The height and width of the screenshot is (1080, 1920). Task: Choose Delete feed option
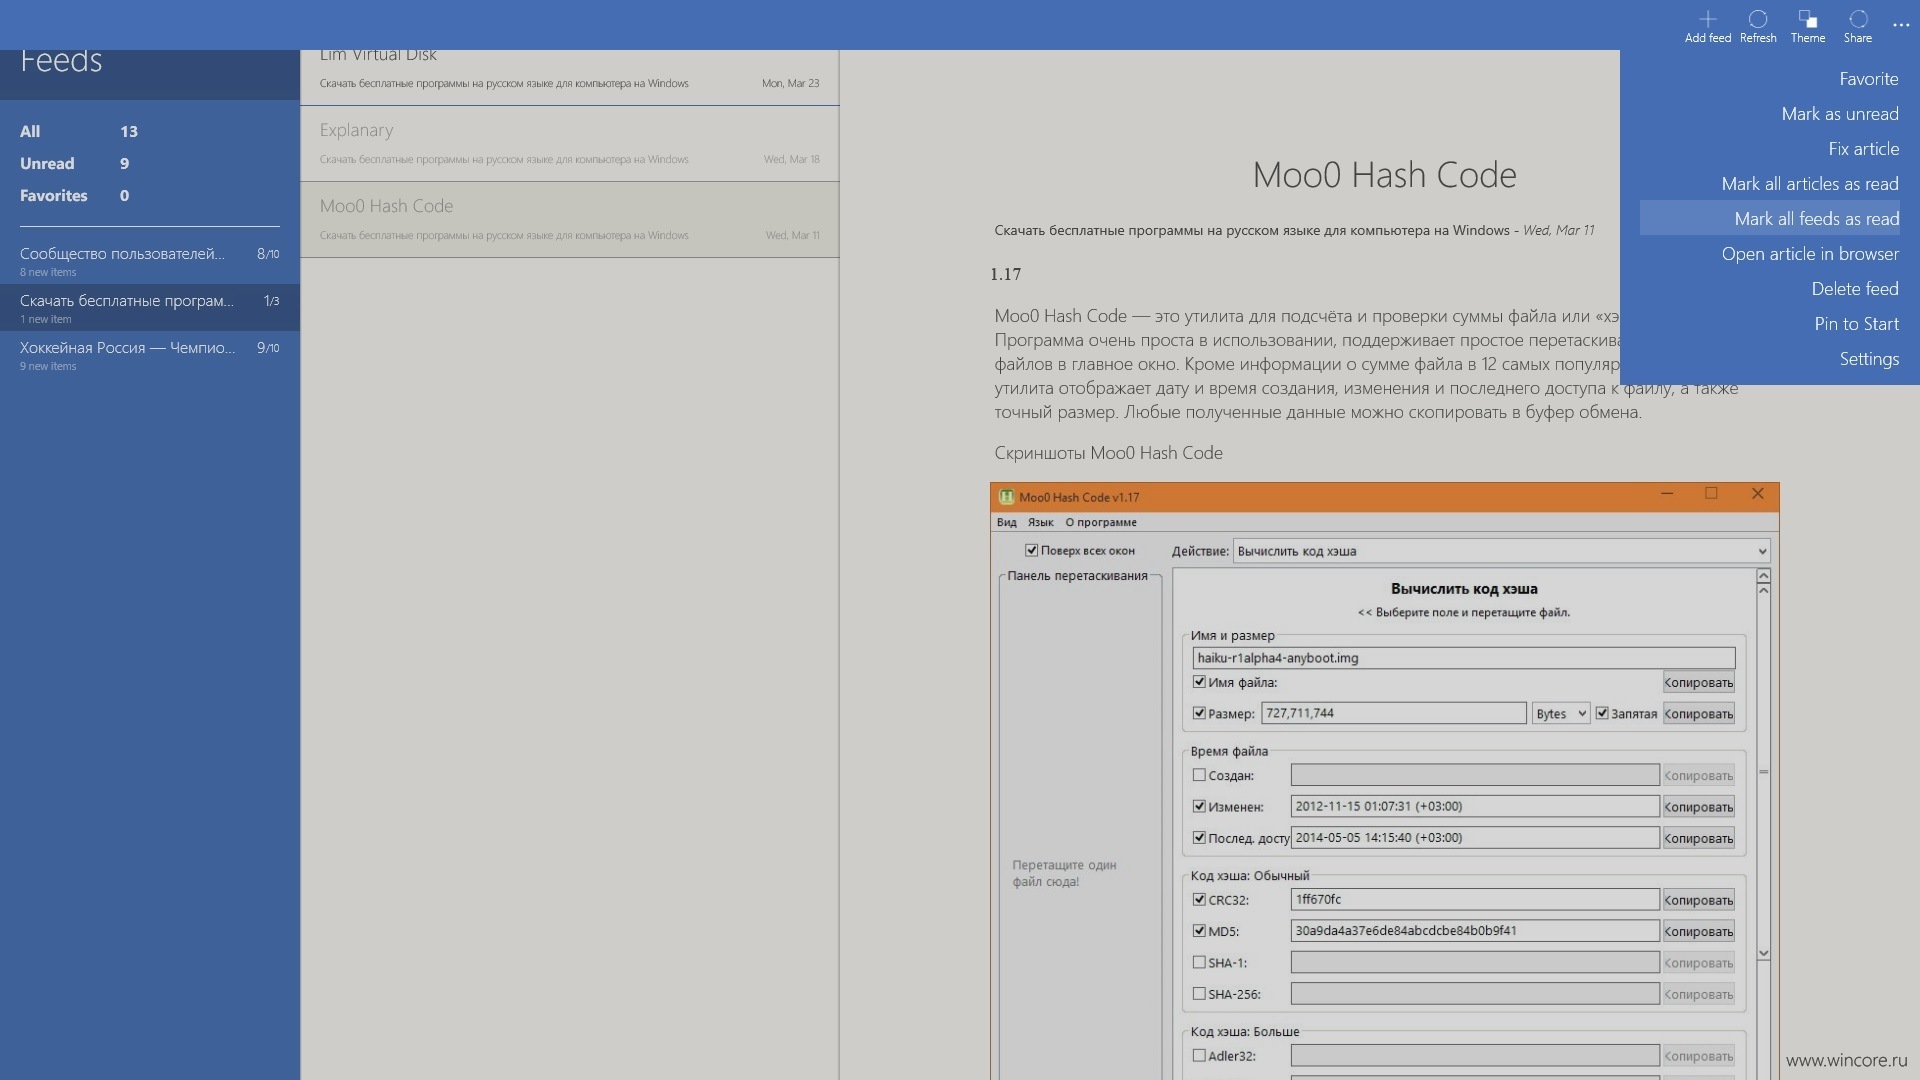click(x=1854, y=289)
